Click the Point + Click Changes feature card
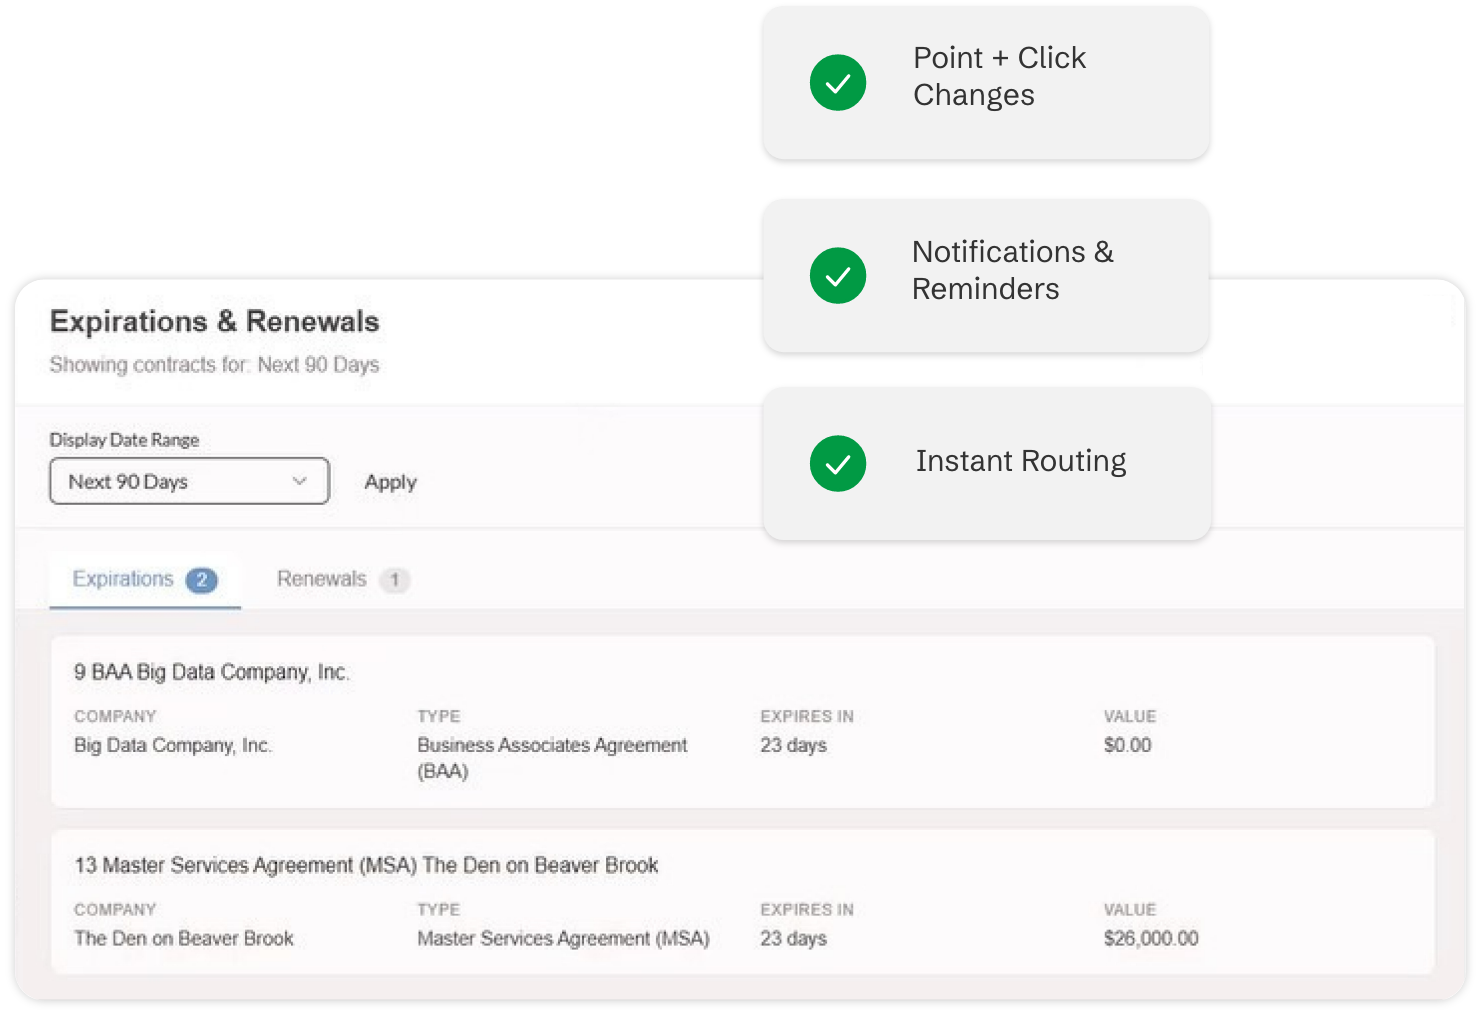The image size is (1481, 1016). [x=986, y=82]
